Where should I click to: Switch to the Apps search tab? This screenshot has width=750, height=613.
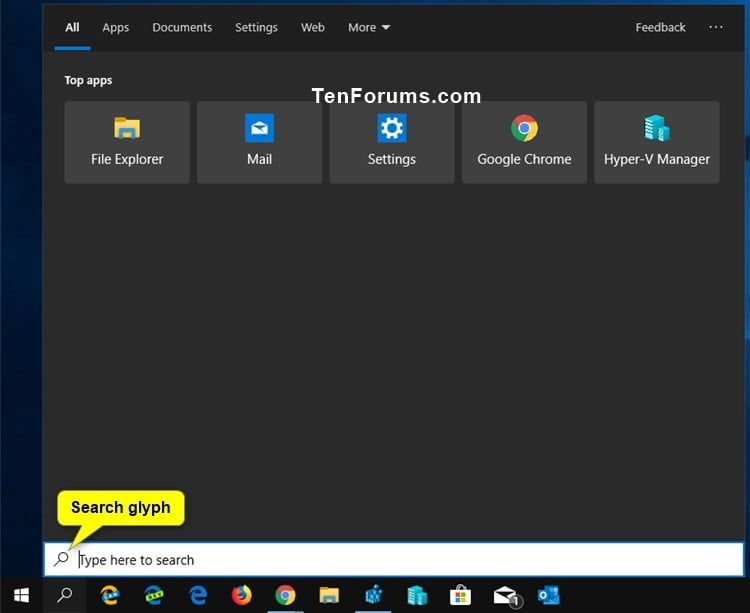point(116,27)
